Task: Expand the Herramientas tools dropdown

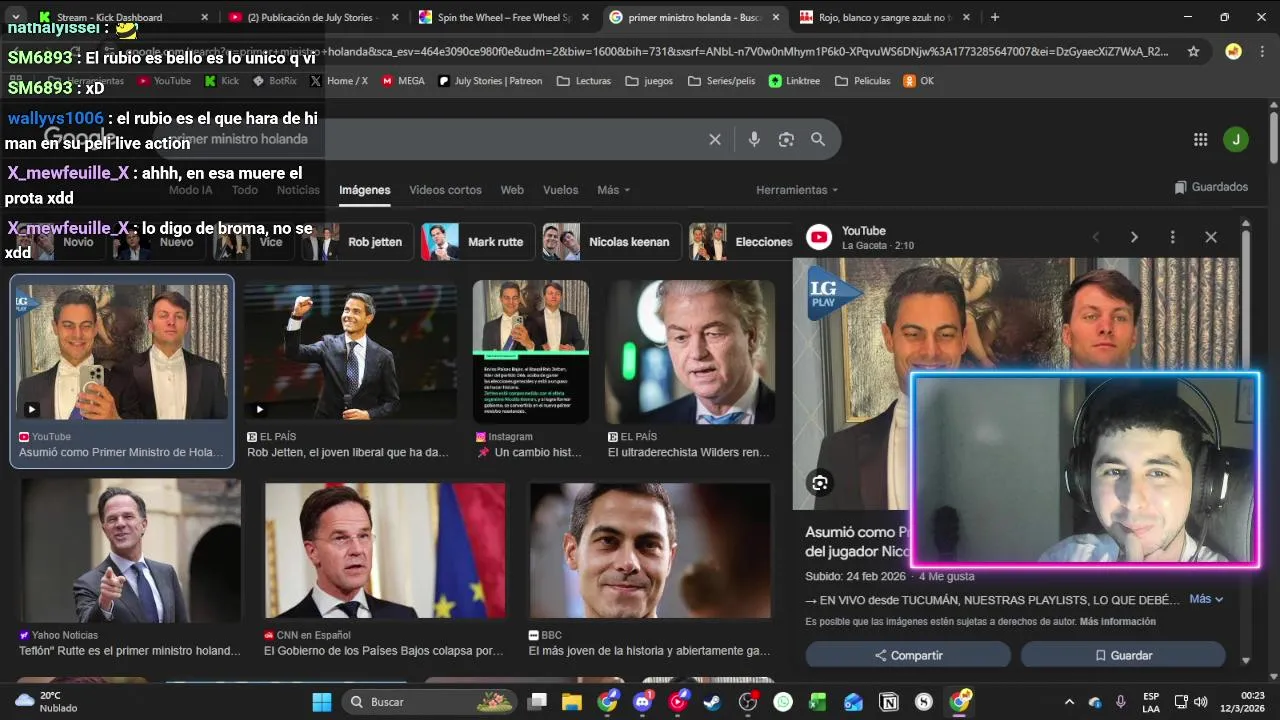Action: click(797, 190)
